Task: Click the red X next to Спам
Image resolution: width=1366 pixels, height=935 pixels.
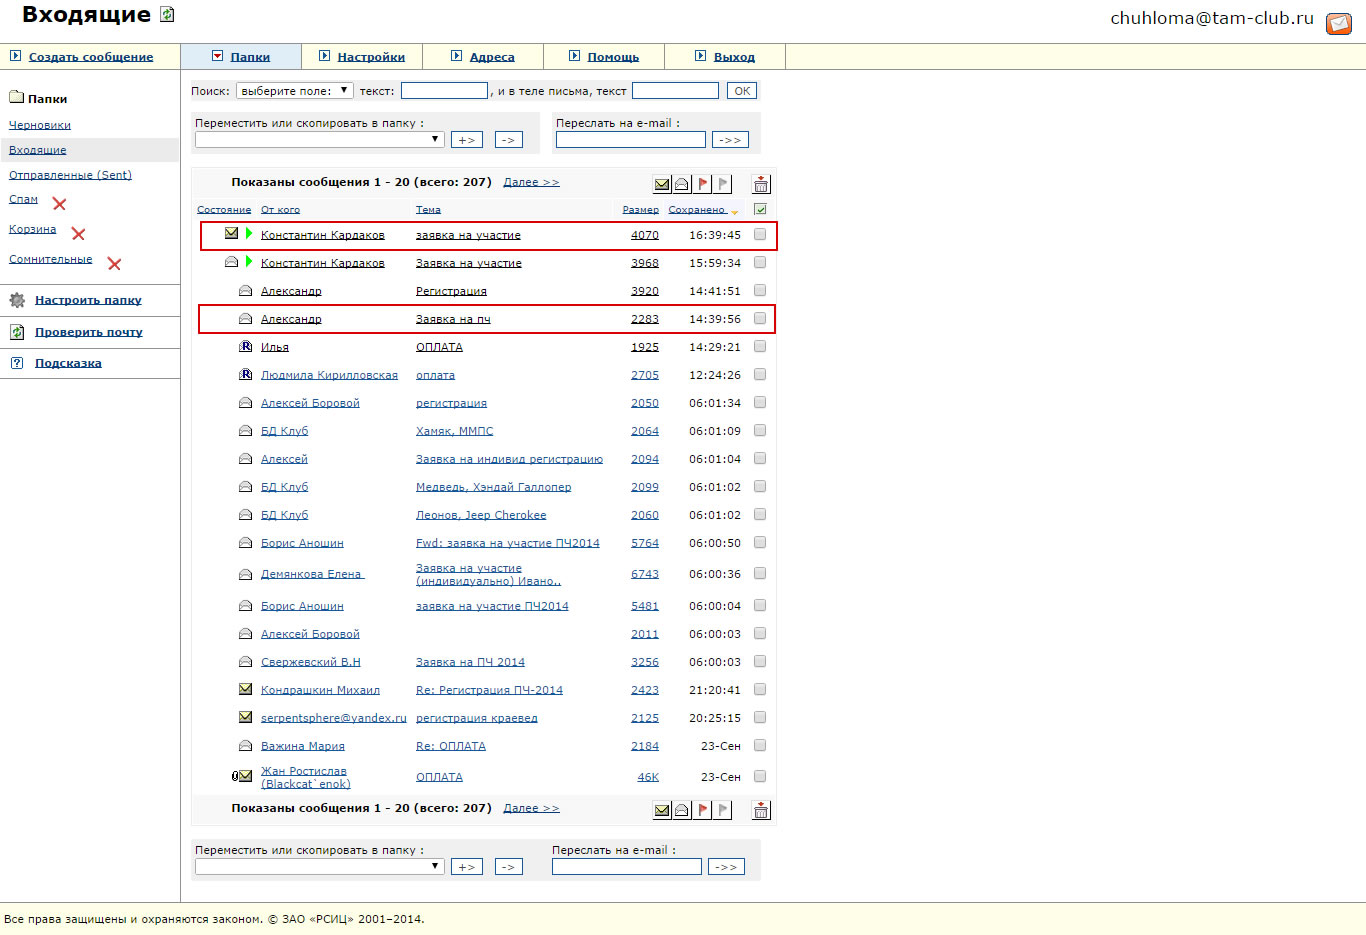Action: pyautogui.click(x=59, y=204)
